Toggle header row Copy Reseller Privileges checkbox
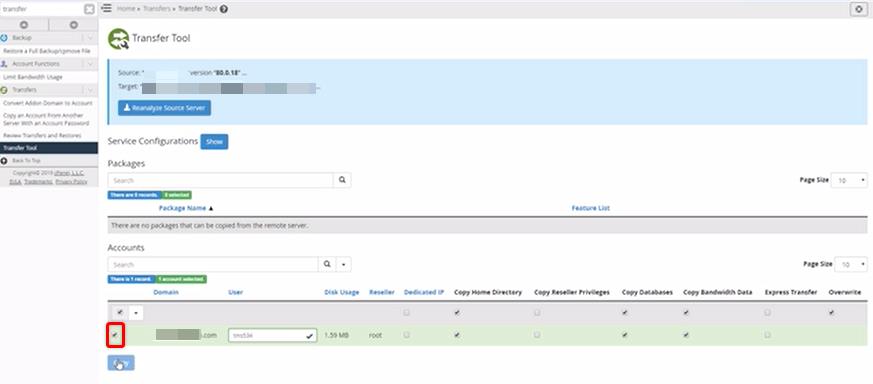The height and width of the screenshot is (384, 873). (537, 313)
